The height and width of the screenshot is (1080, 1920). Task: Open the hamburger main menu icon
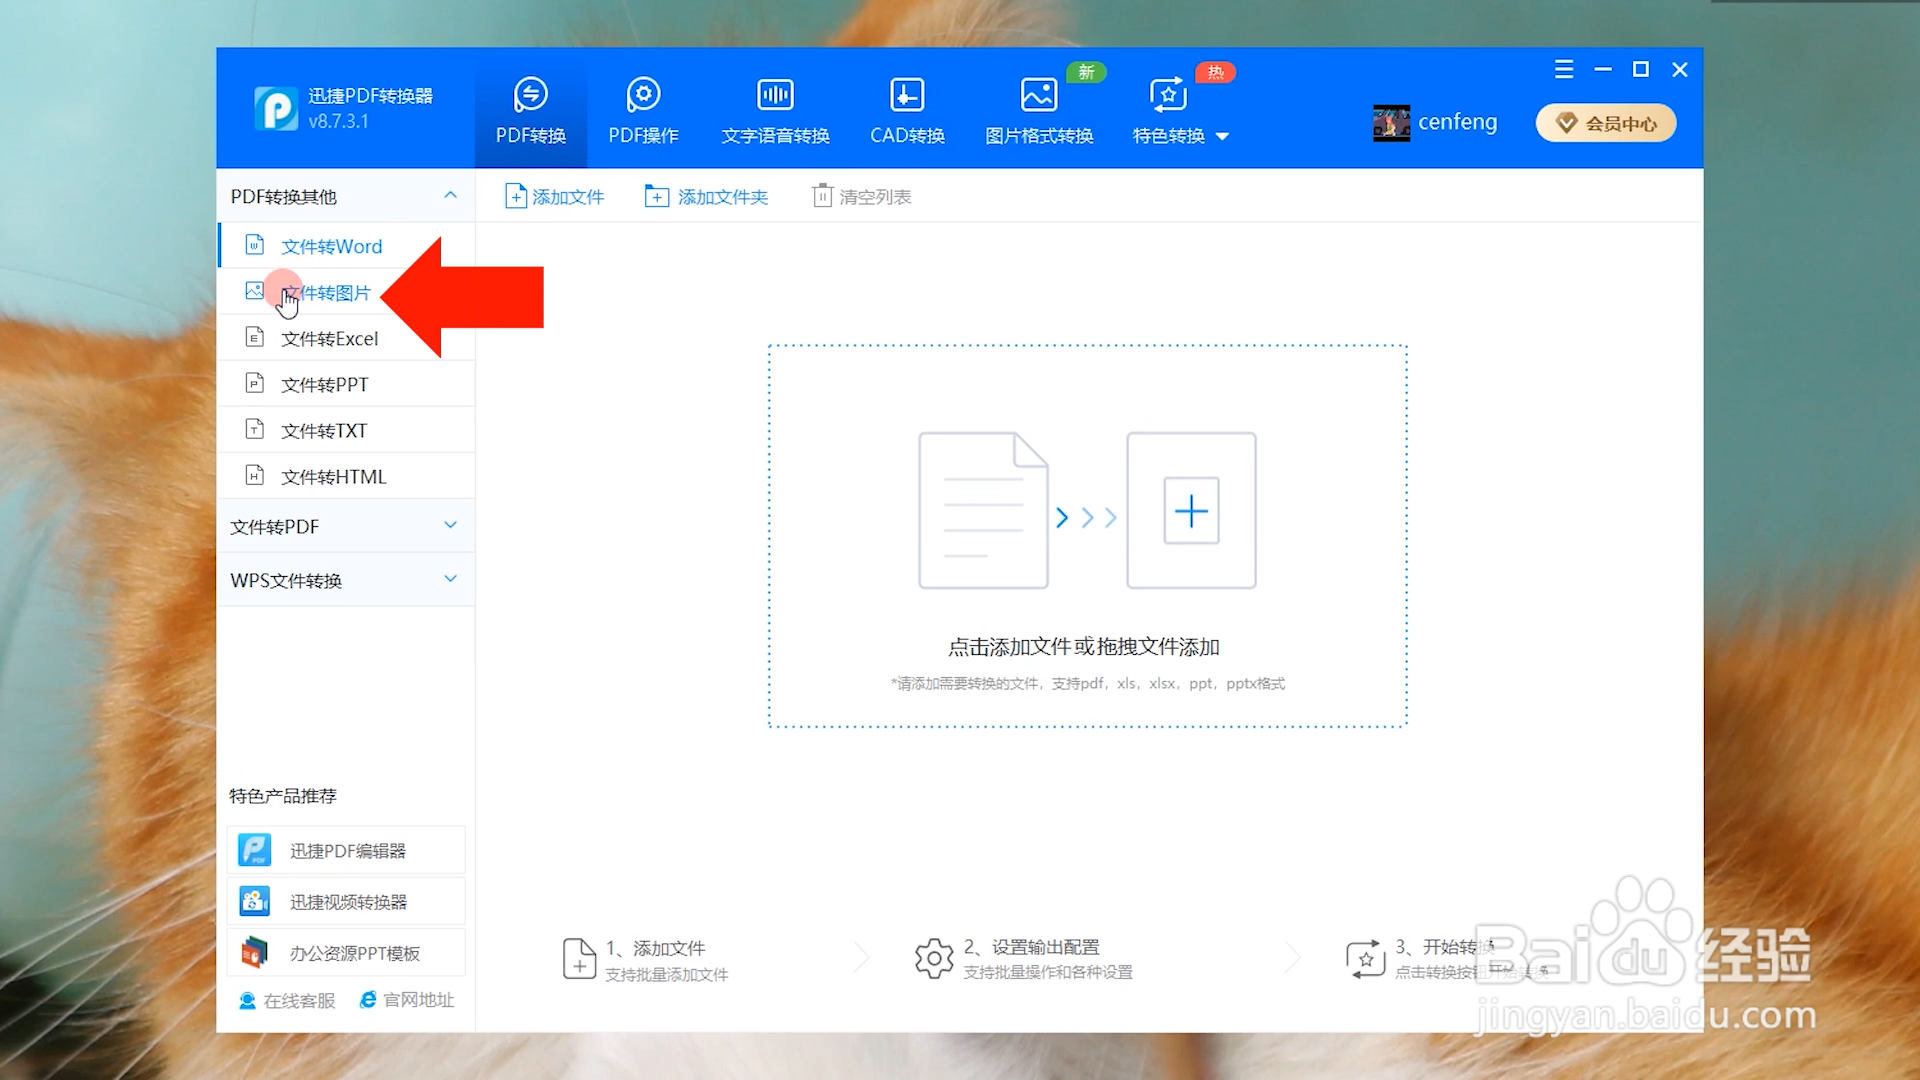[x=1564, y=69]
